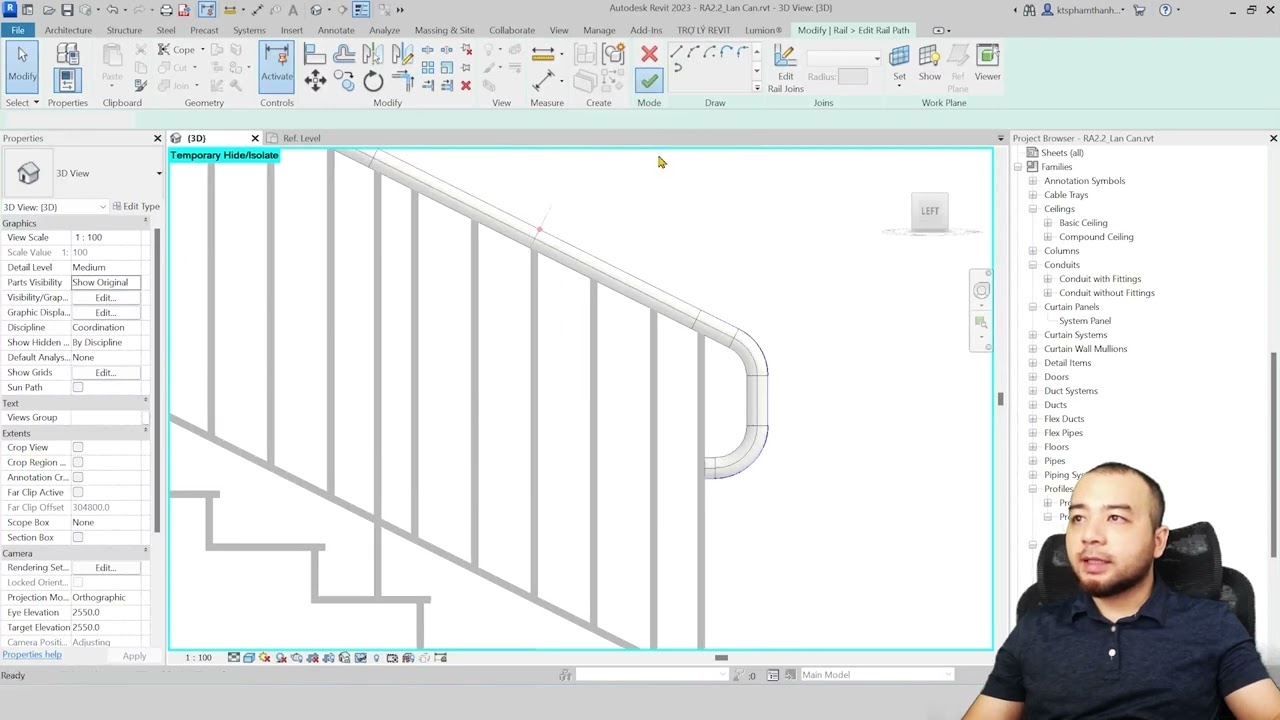Click the Print icon in quick access toolbar
This screenshot has height=720, width=1280.
click(x=166, y=10)
